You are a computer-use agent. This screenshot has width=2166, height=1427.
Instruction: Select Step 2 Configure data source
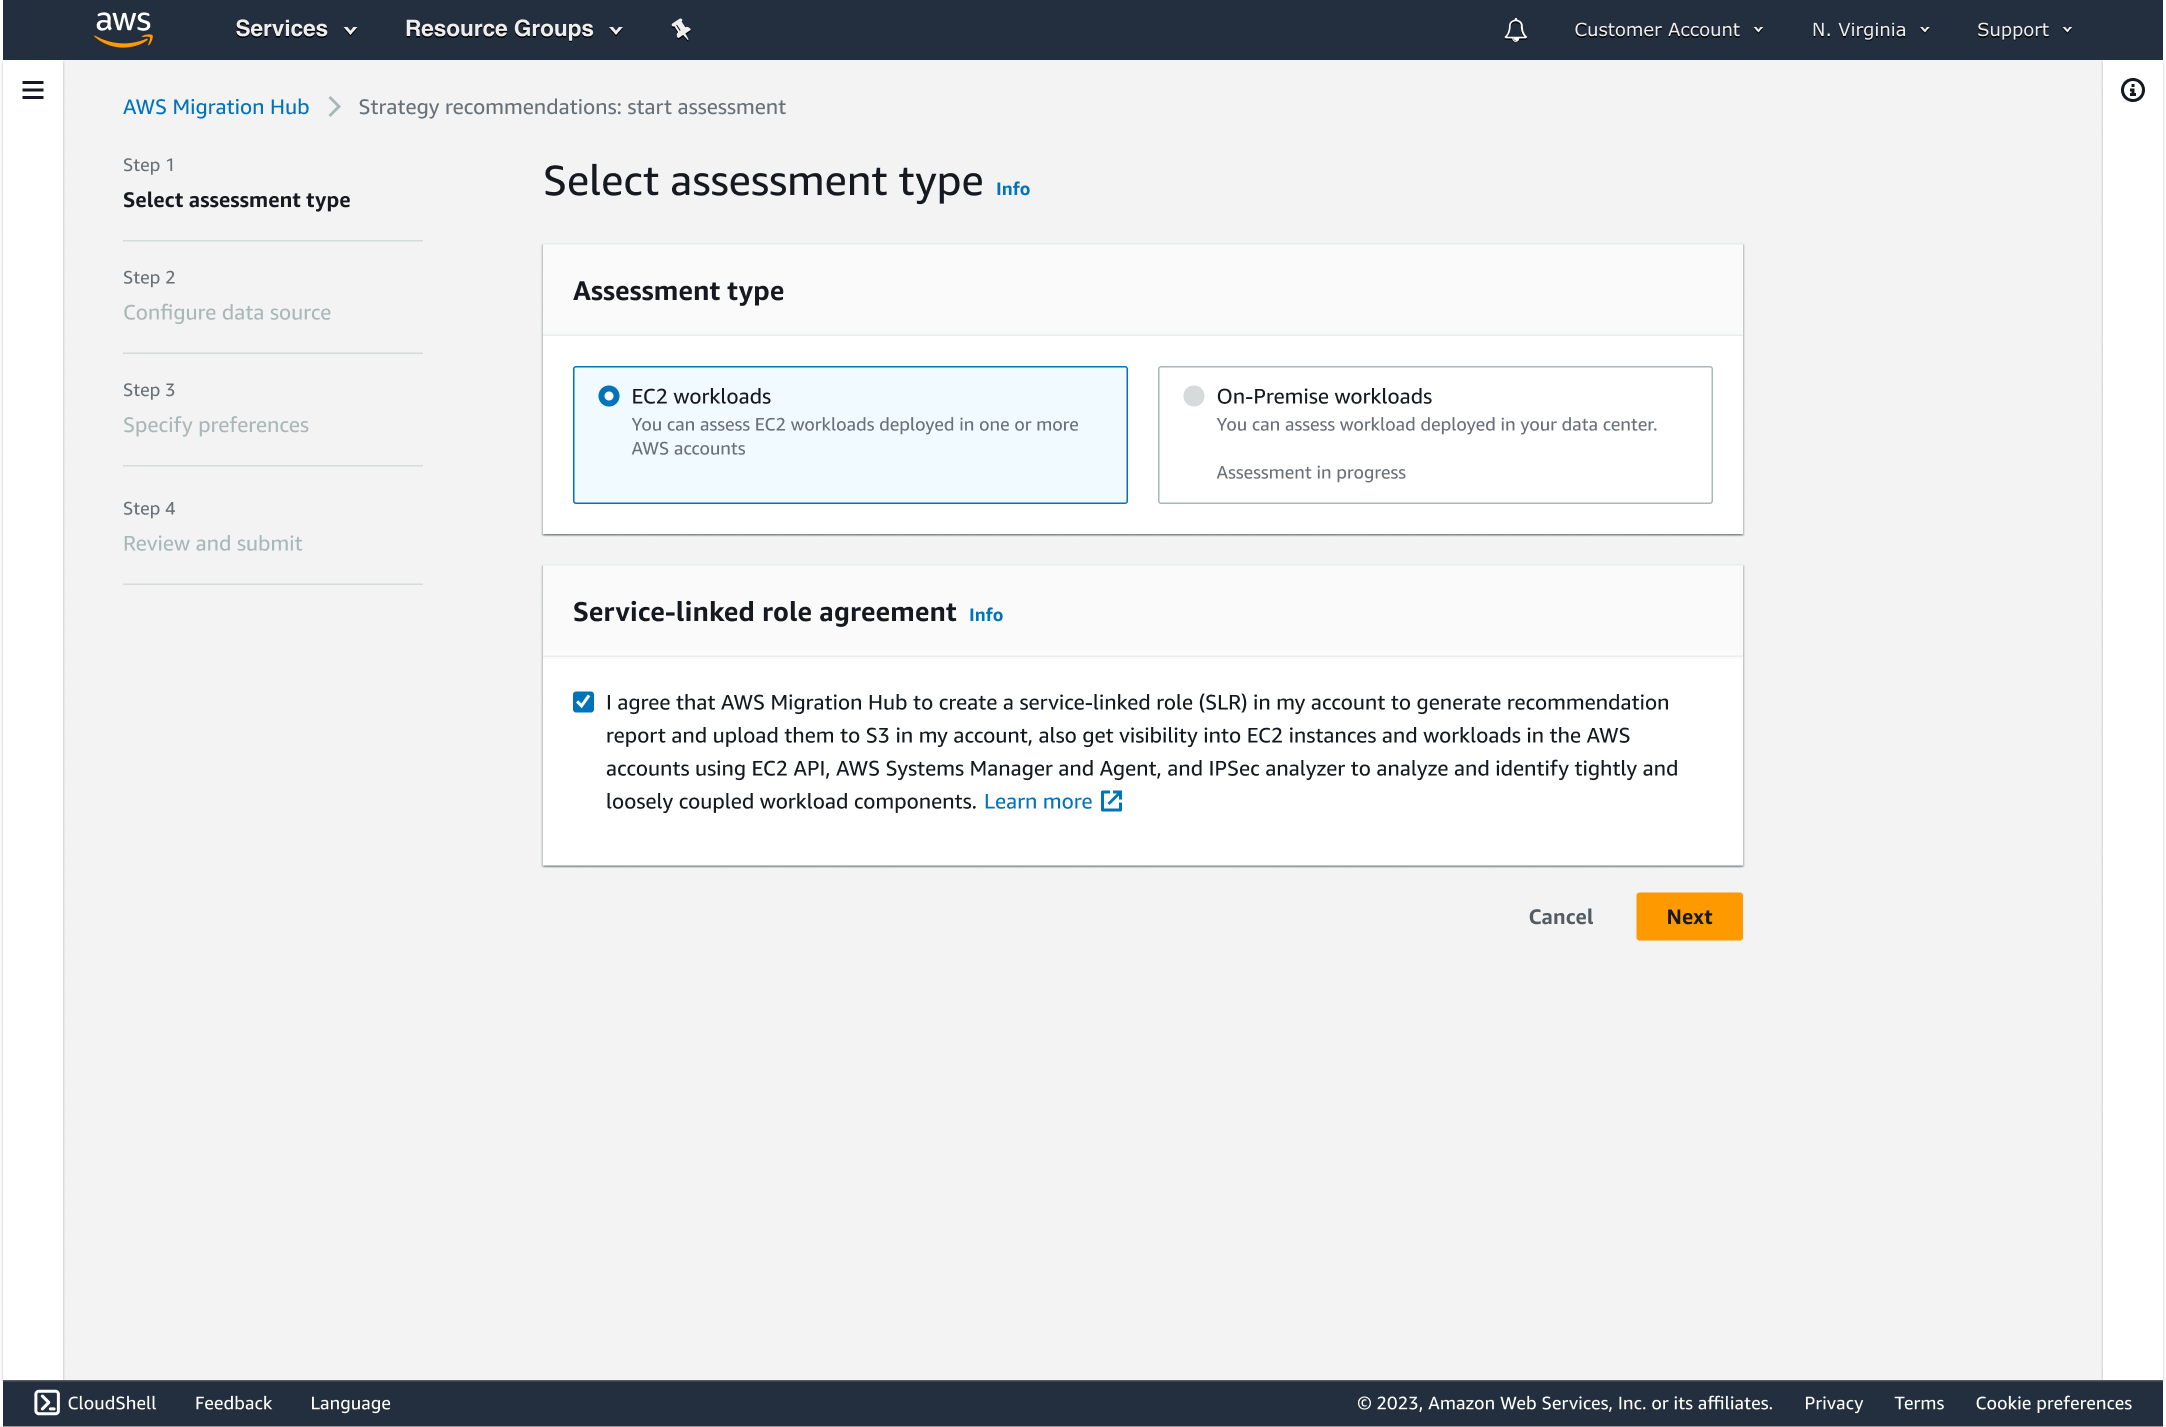coord(227,296)
